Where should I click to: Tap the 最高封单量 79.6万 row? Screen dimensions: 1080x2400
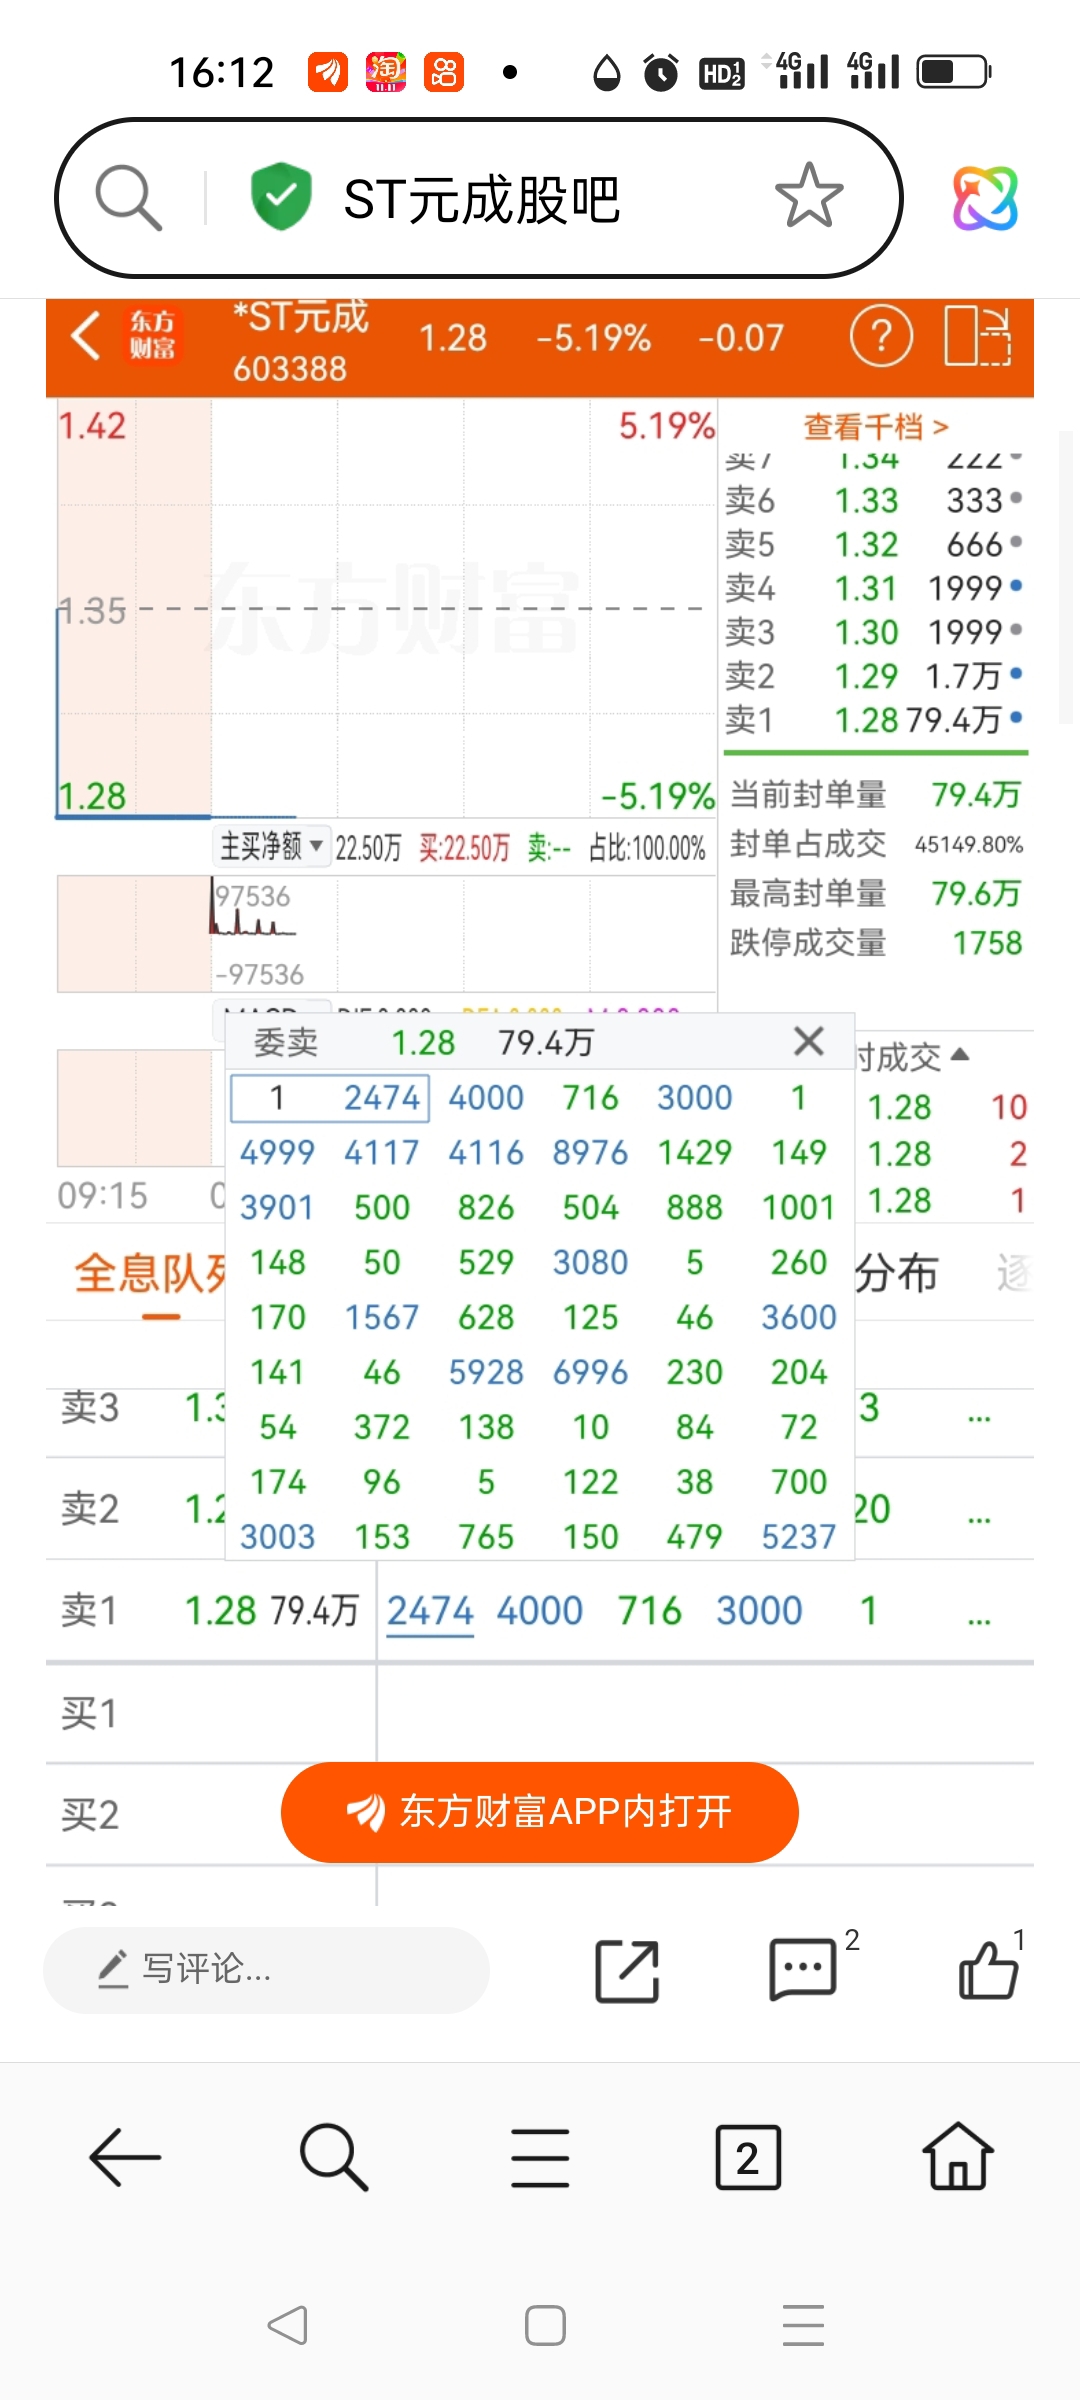tap(876, 893)
